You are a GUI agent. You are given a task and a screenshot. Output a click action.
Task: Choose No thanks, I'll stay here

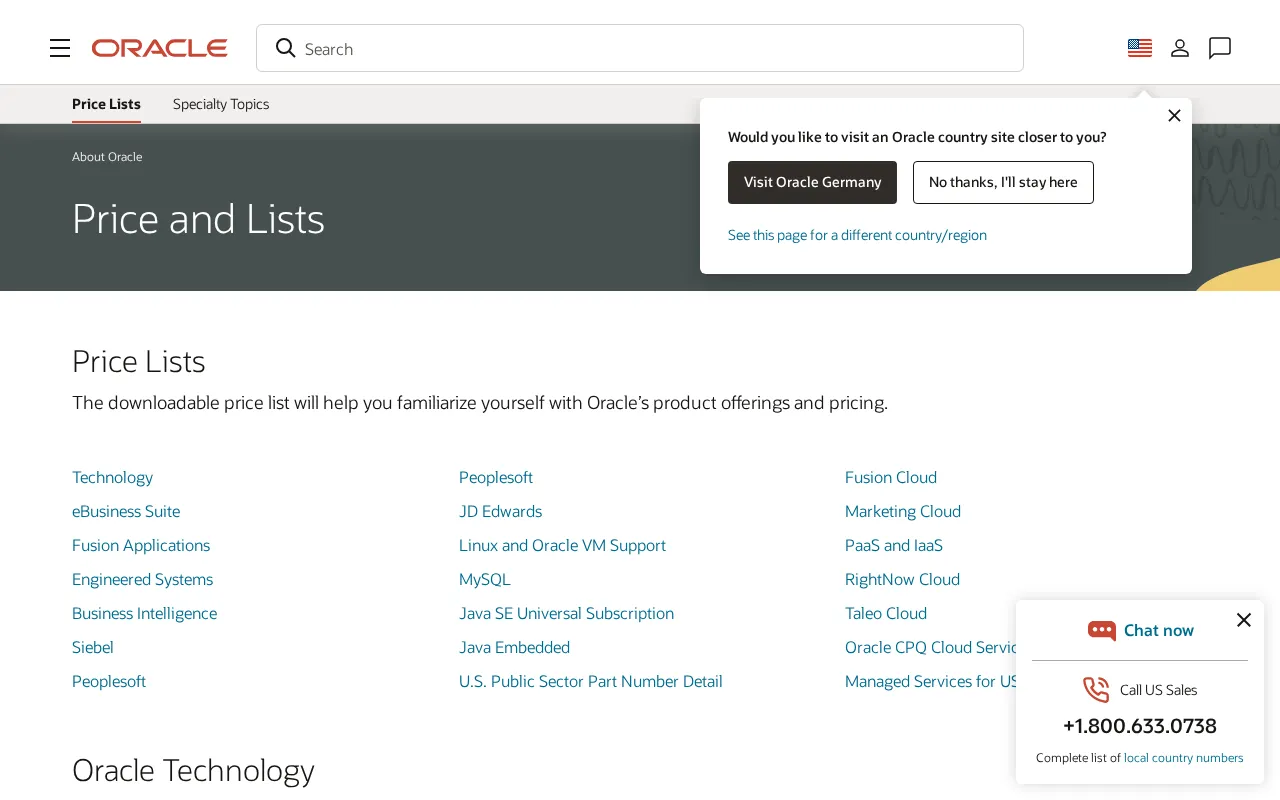(x=1003, y=182)
